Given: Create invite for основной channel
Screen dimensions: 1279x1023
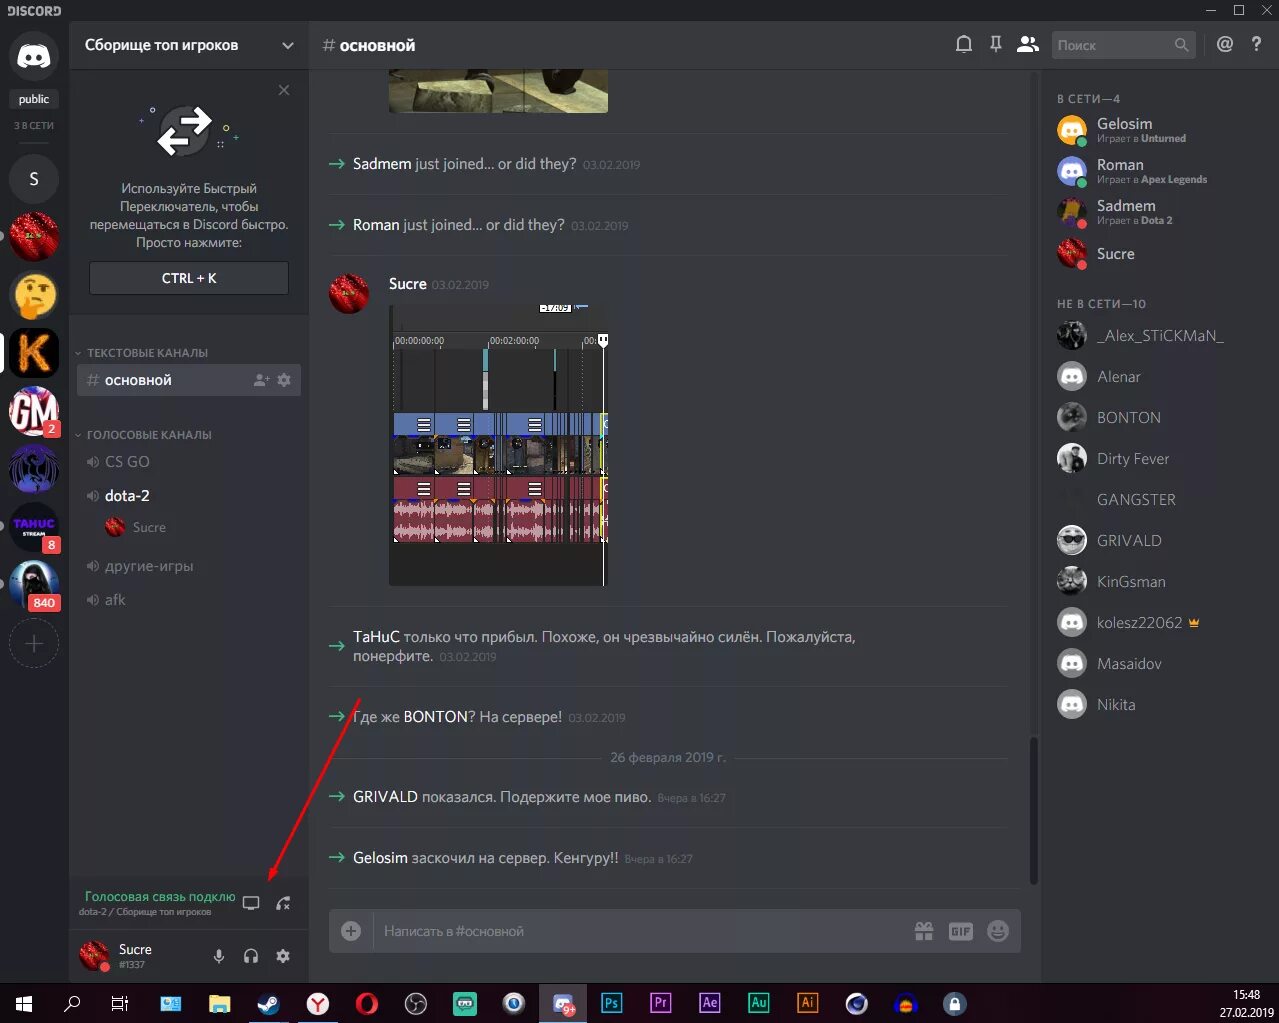Looking at the screenshot, I should 262,380.
